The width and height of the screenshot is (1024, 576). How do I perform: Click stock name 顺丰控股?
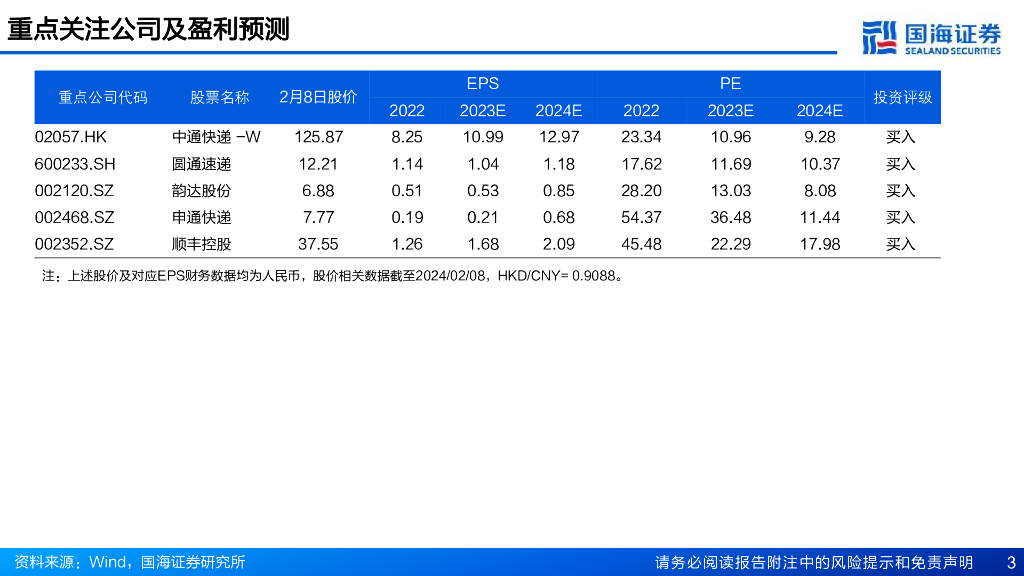tap(201, 244)
